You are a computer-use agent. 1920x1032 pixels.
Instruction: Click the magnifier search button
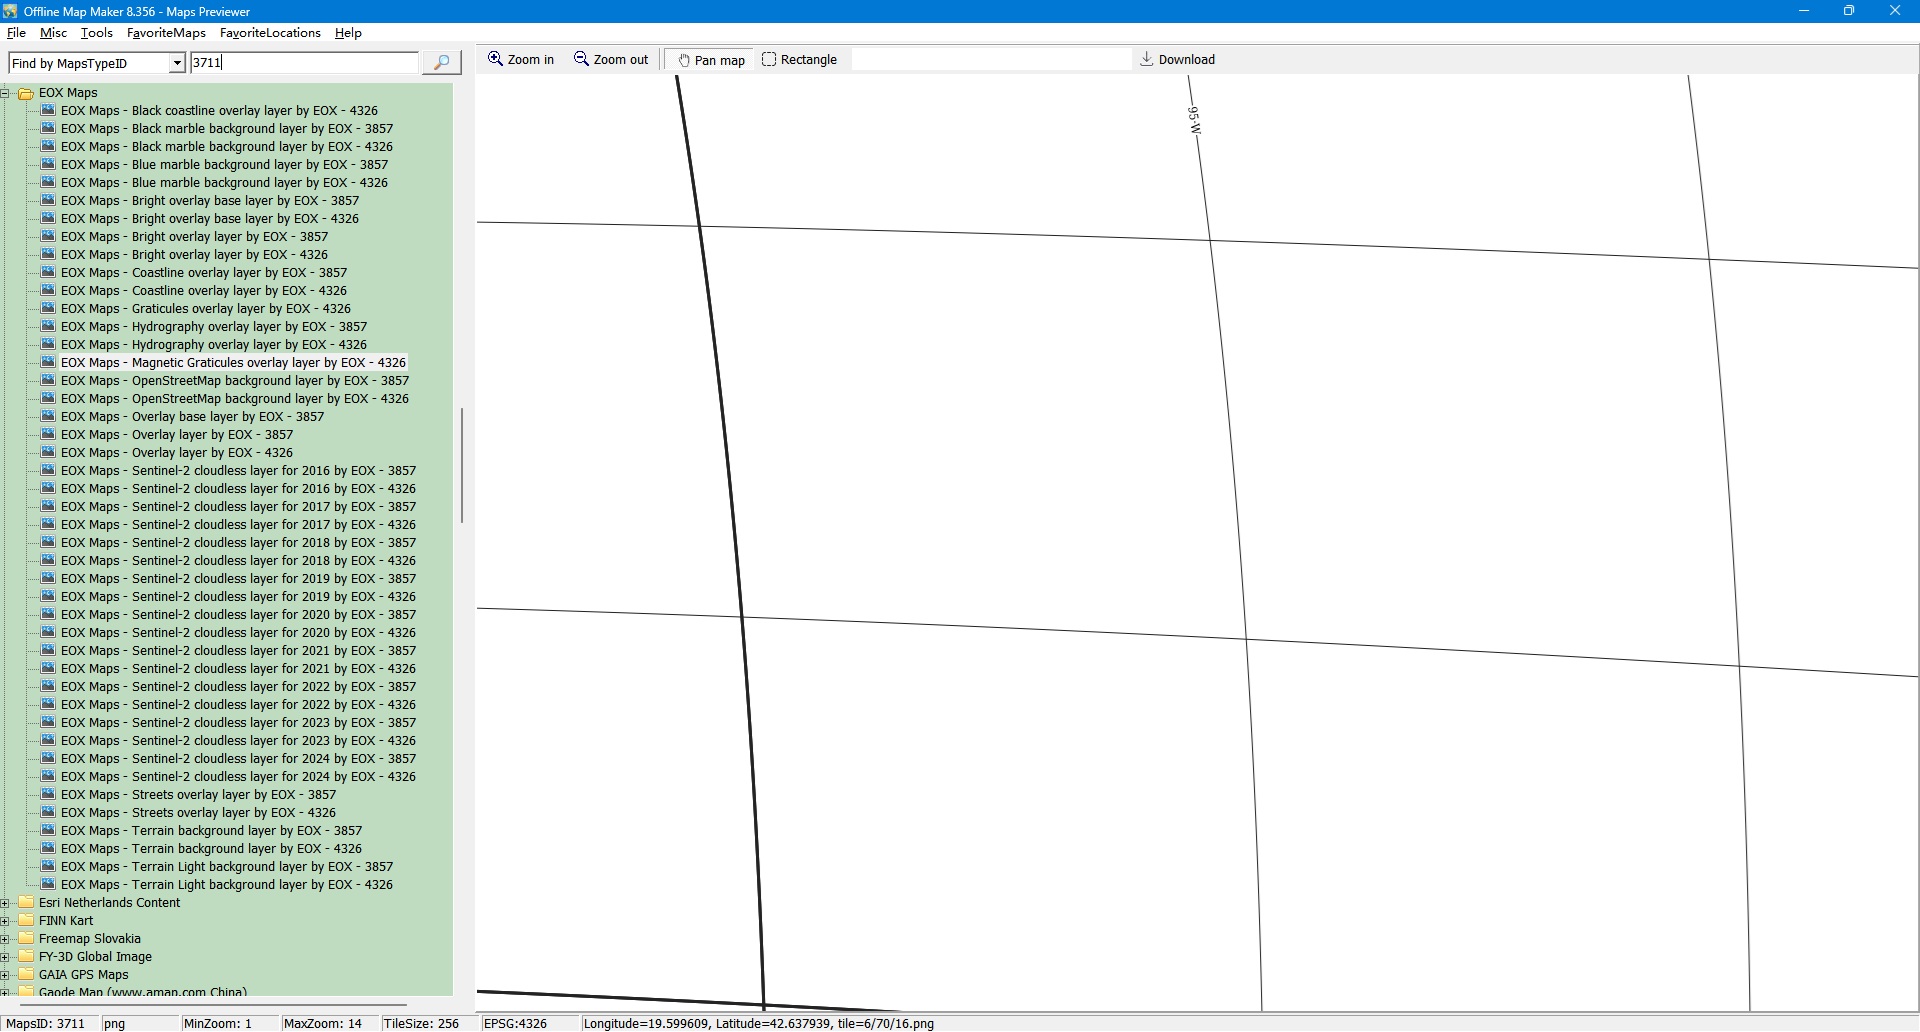click(x=441, y=63)
